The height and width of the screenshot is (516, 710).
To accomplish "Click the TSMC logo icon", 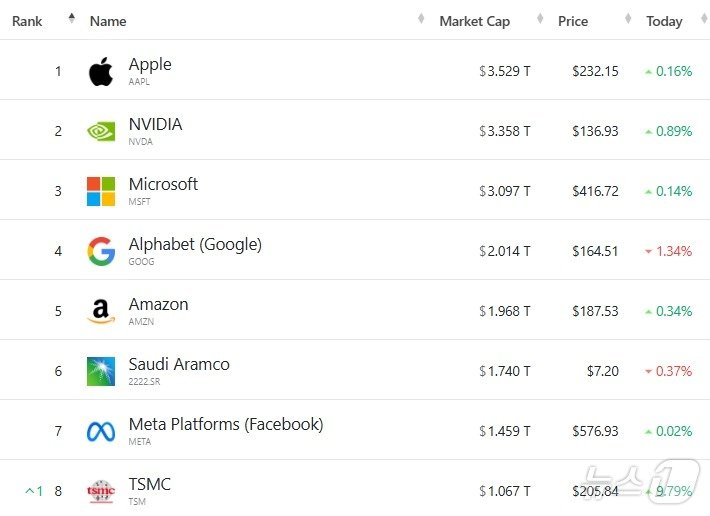I will (x=101, y=491).
